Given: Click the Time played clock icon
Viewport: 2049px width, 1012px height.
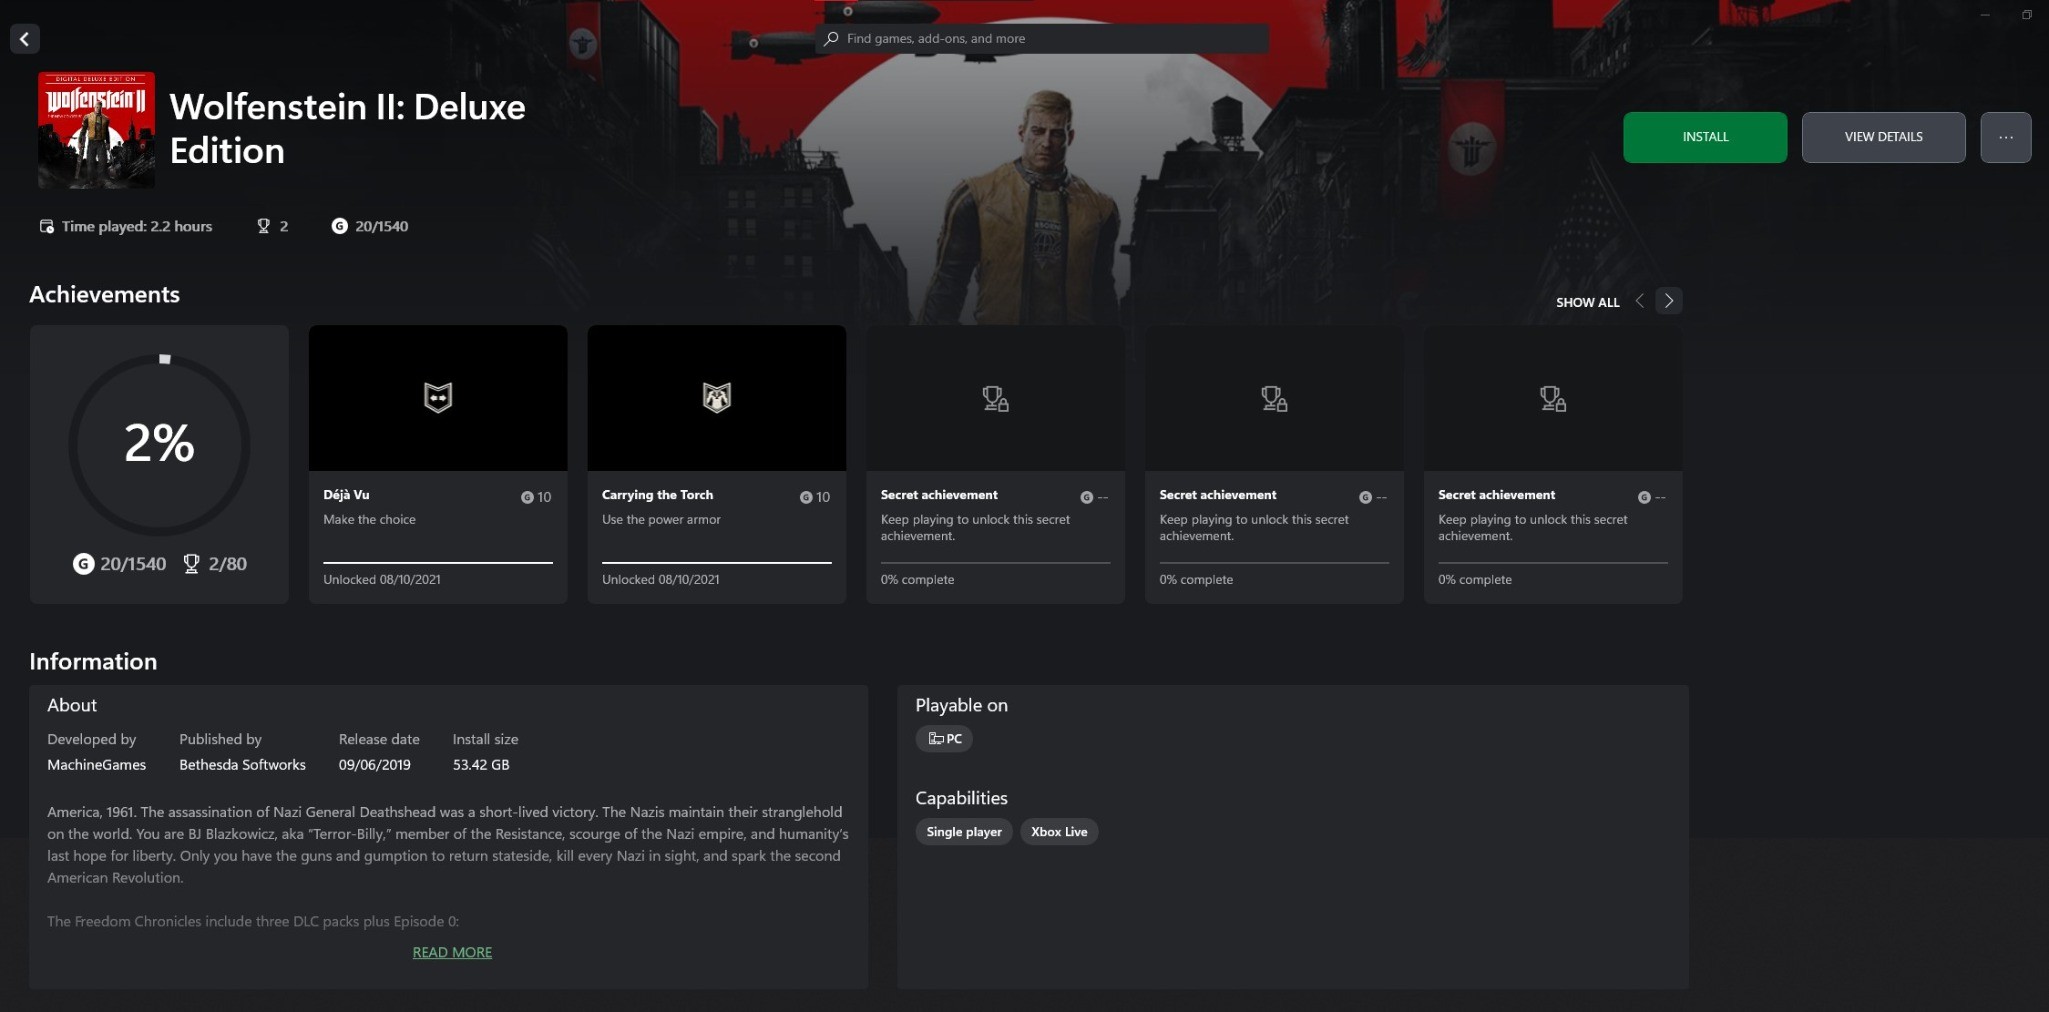Looking at the screenshot, I should point(46,227).
